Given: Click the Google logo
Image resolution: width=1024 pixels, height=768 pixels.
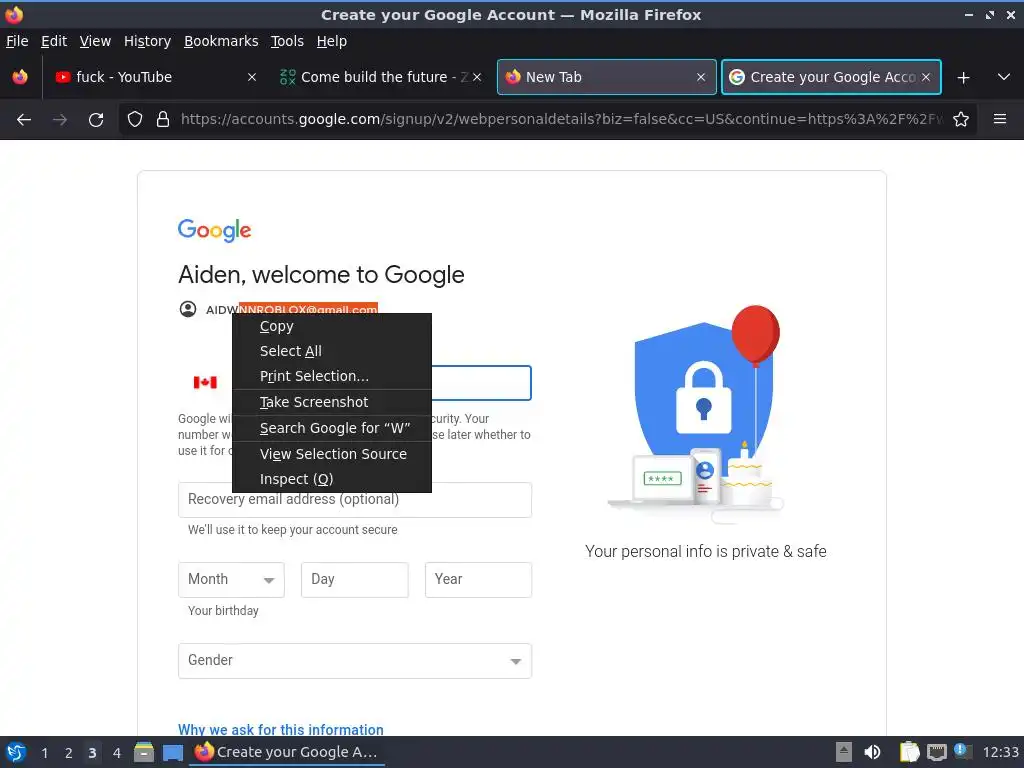Looking at the screenshot, I should click(214, 231).
